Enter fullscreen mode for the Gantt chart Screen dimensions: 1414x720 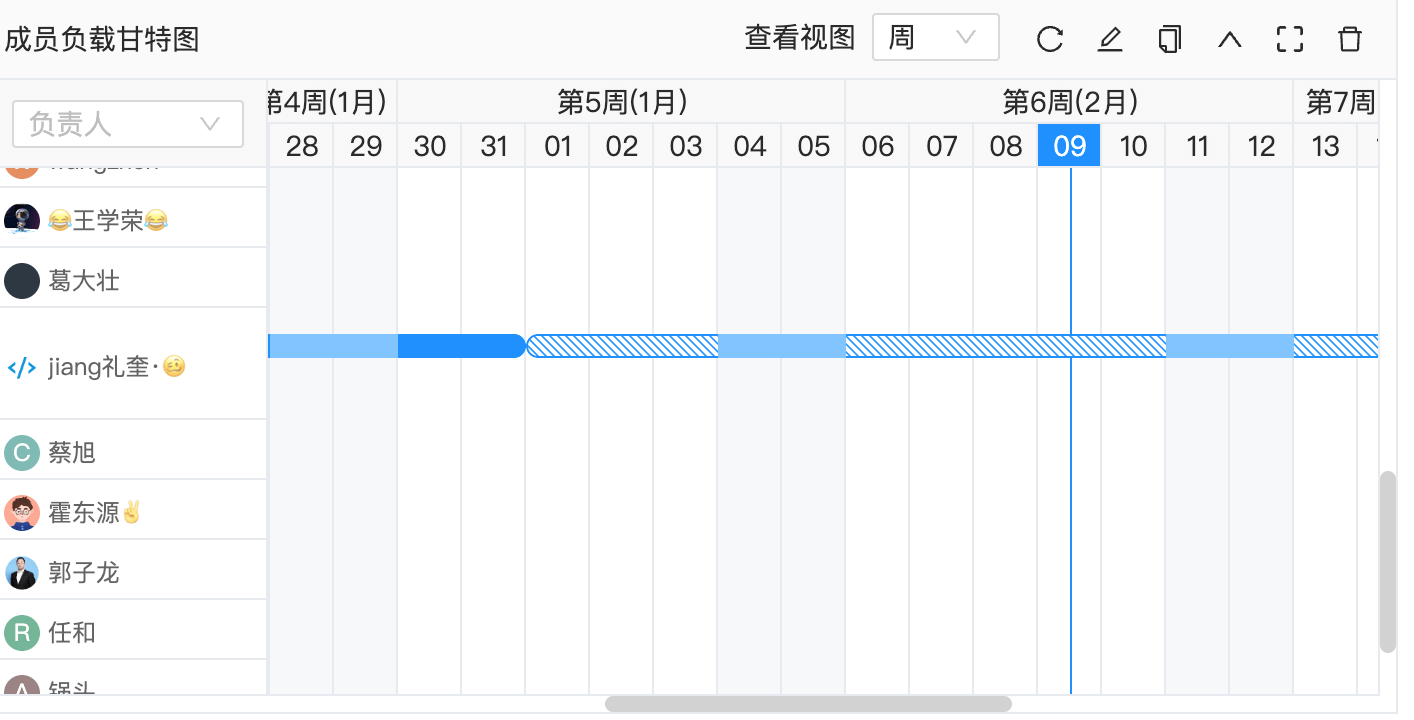1289,38
